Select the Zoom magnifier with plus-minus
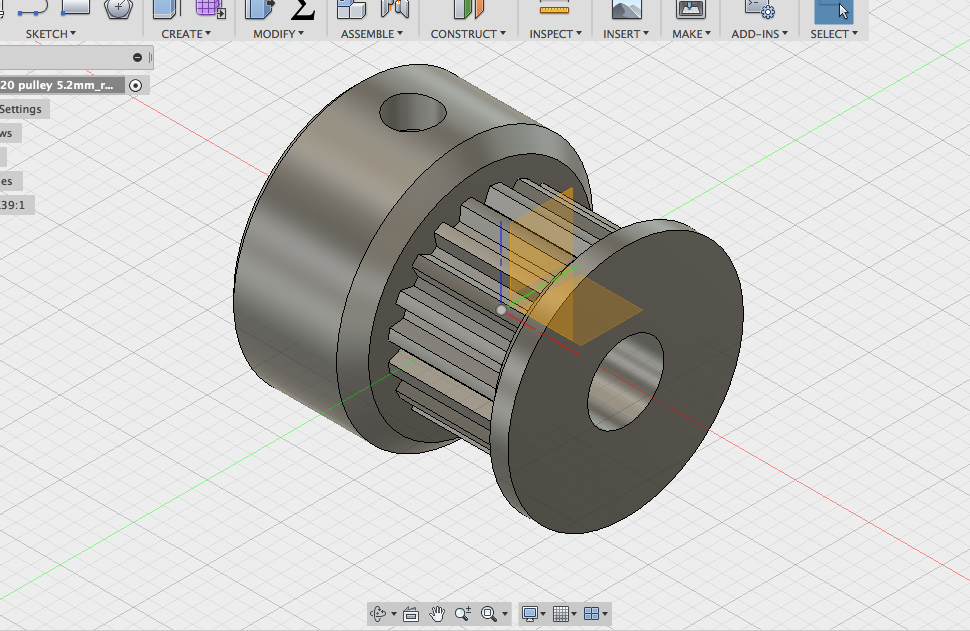Screen dimensions: 970x631 (x=463, y=614)
